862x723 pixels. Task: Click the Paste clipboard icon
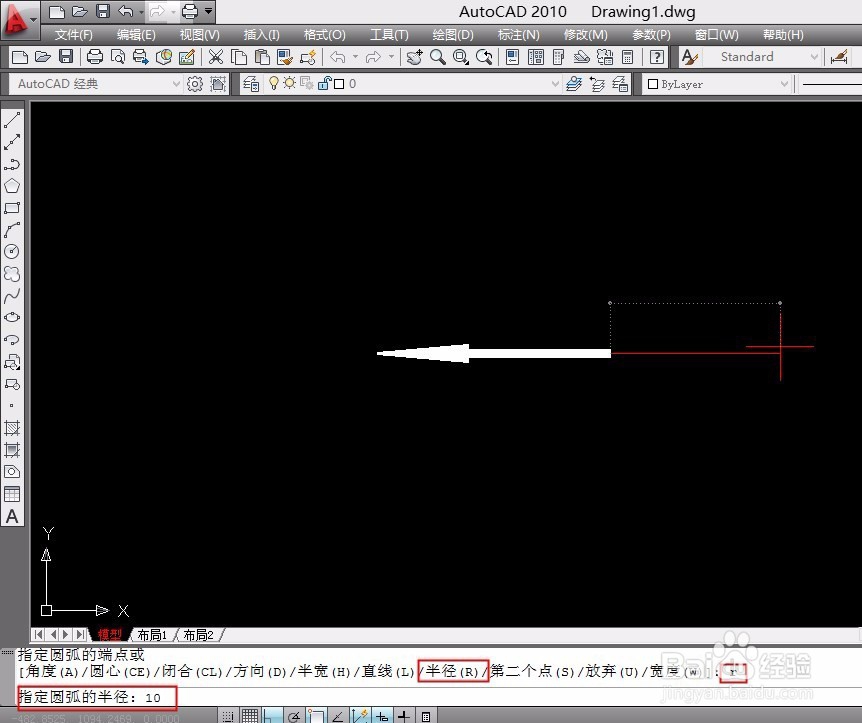tap(262, 57)
